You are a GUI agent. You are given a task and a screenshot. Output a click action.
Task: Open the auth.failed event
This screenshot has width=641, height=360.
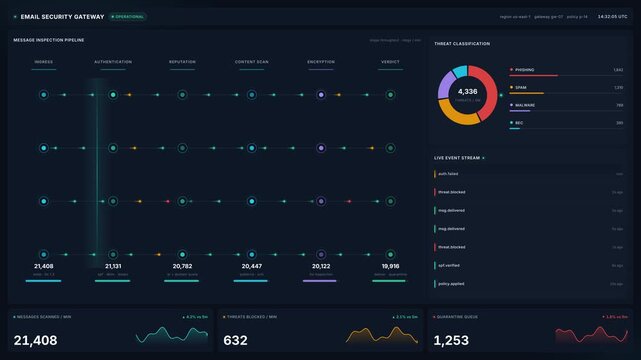click(528, 174)
